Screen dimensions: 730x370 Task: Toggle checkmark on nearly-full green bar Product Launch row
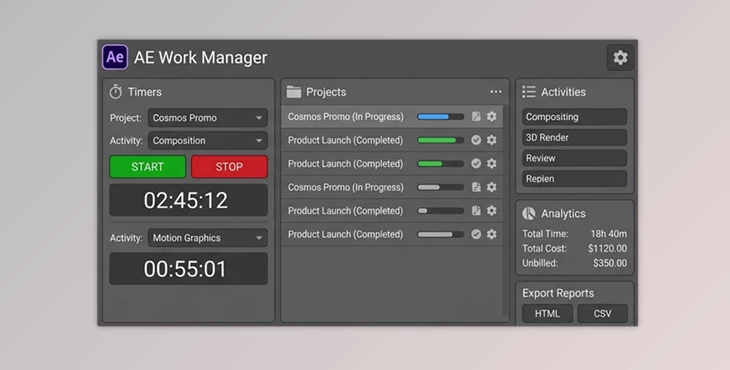476,140
